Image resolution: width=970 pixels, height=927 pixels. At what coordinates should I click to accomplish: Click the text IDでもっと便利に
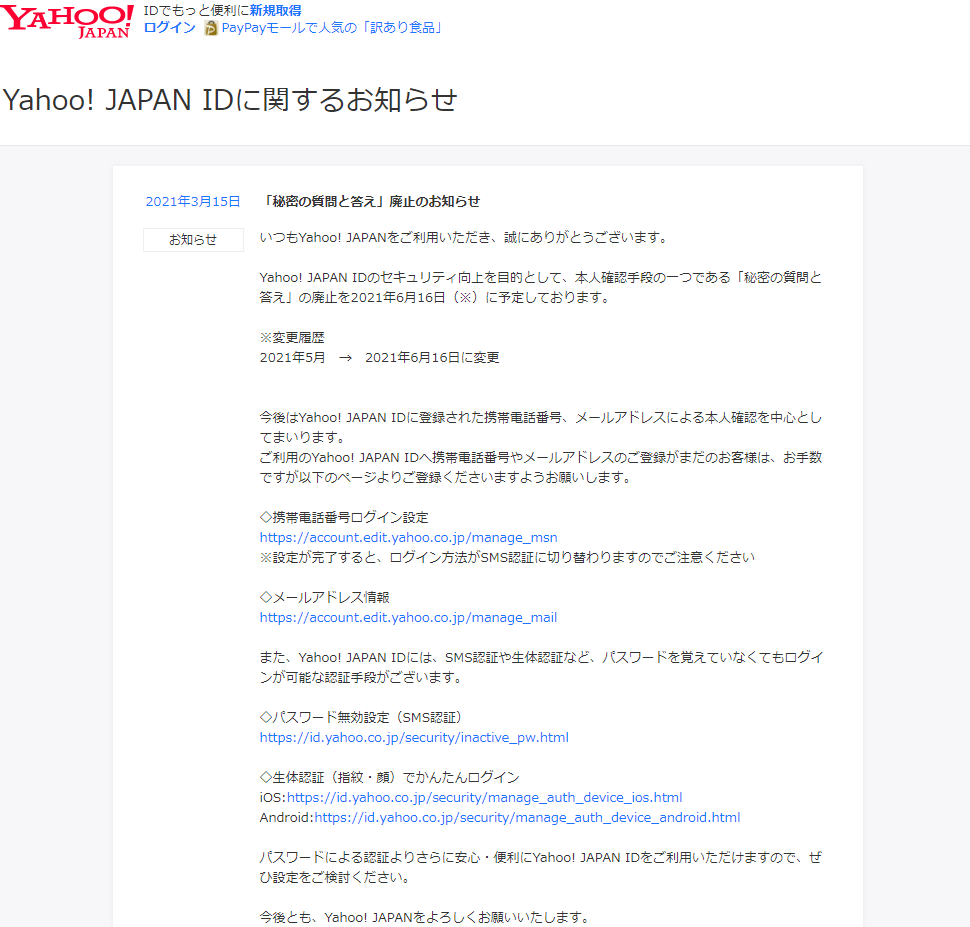[x=196, y=11]
